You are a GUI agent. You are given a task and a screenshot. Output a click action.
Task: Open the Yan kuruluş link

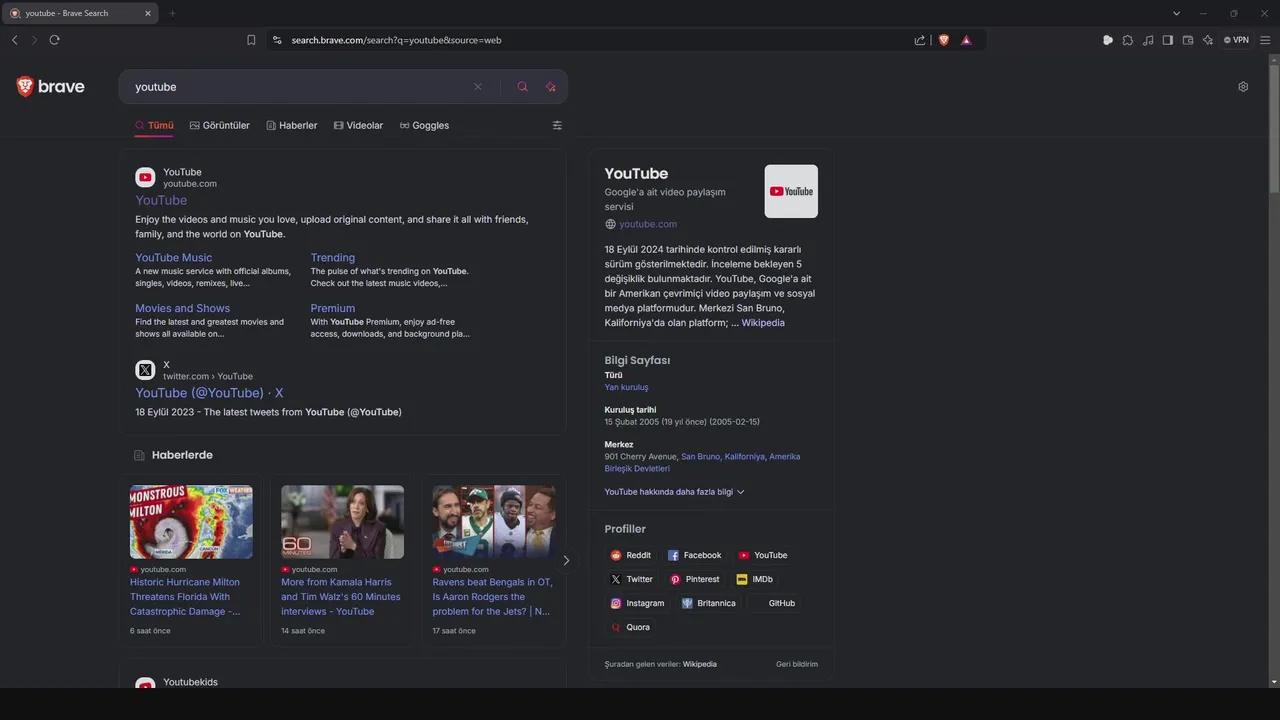pos(626,387)
